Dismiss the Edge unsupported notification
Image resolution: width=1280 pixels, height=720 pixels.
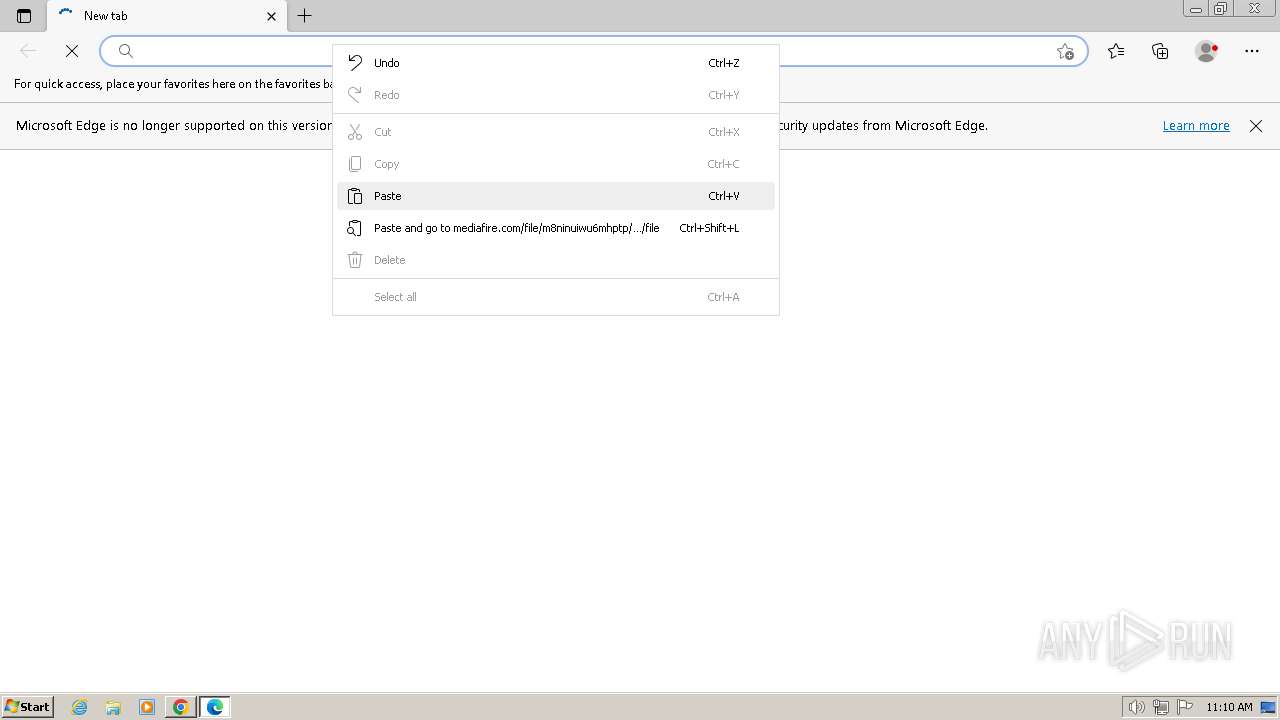pyautogui.click(x=1256, y=126)
